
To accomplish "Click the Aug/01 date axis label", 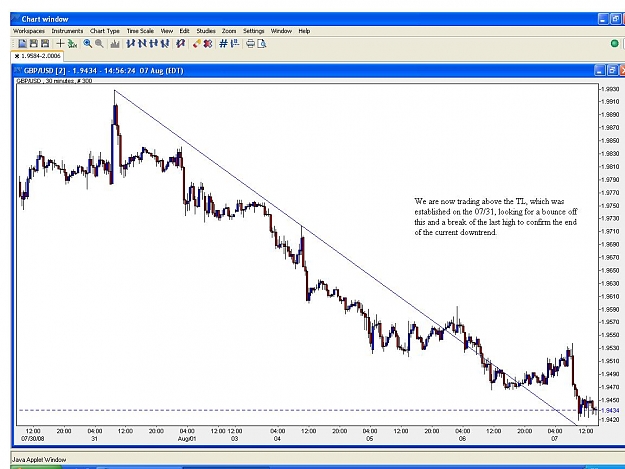I will click(187, 439).
